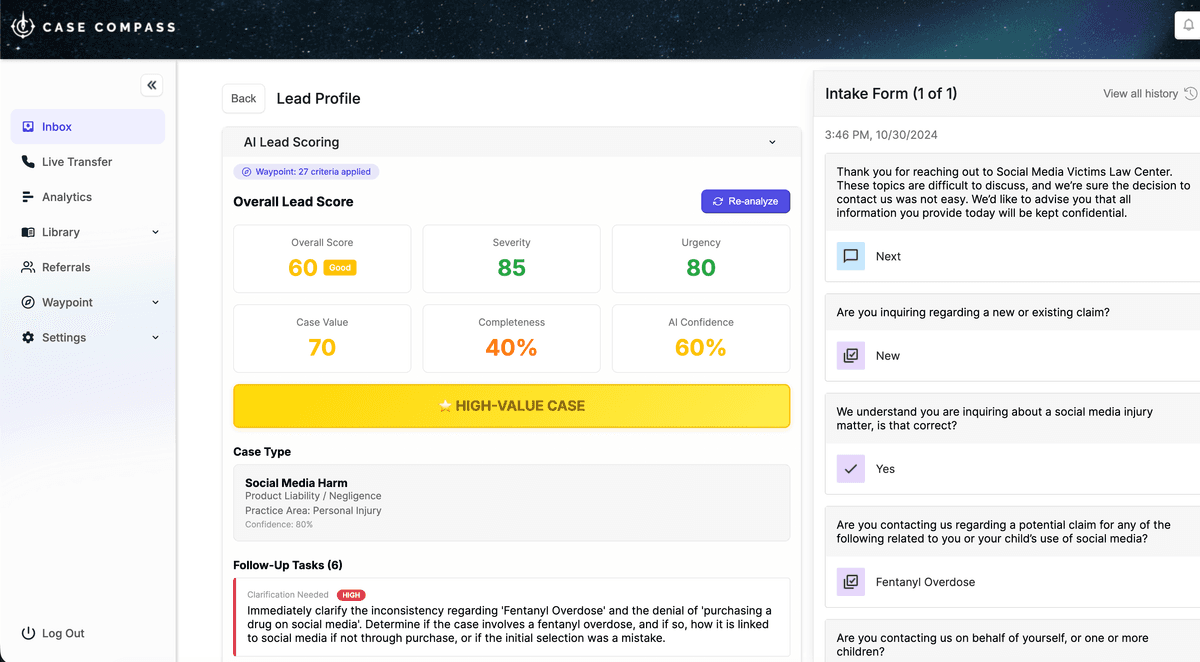Select the checkbox icon beside New
Image resolution: width=1200 pixels, height=662 pixels.
[851, 355]
